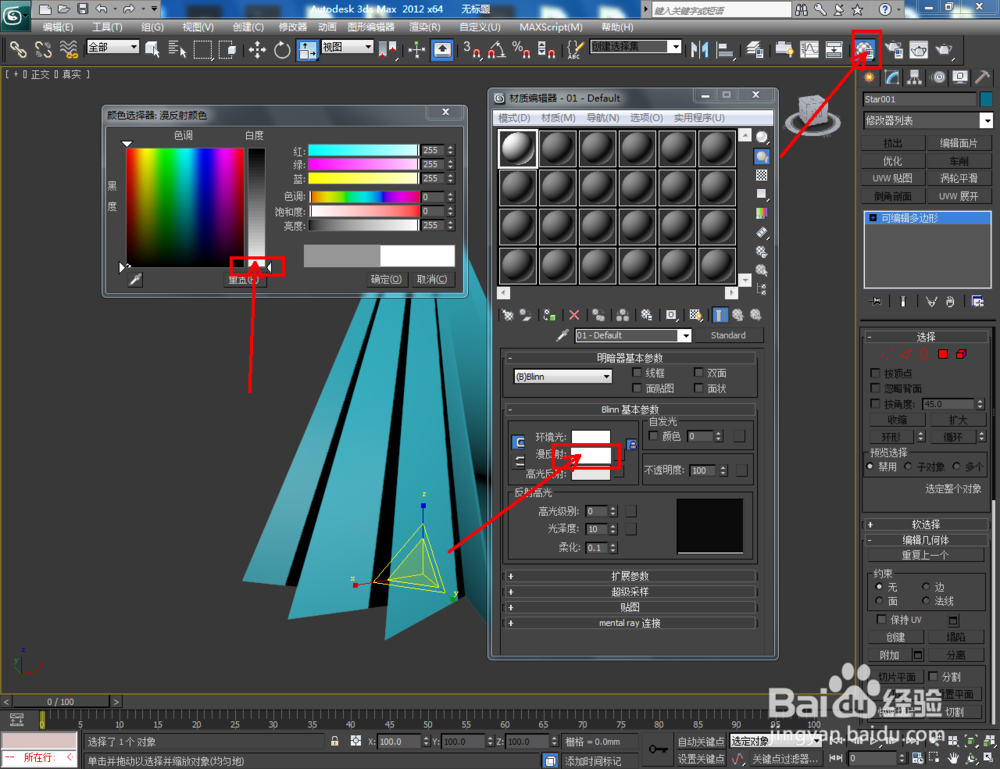Click Reset Map/Mtl red X icon
1000x769 pixels.
coord(574,315)
